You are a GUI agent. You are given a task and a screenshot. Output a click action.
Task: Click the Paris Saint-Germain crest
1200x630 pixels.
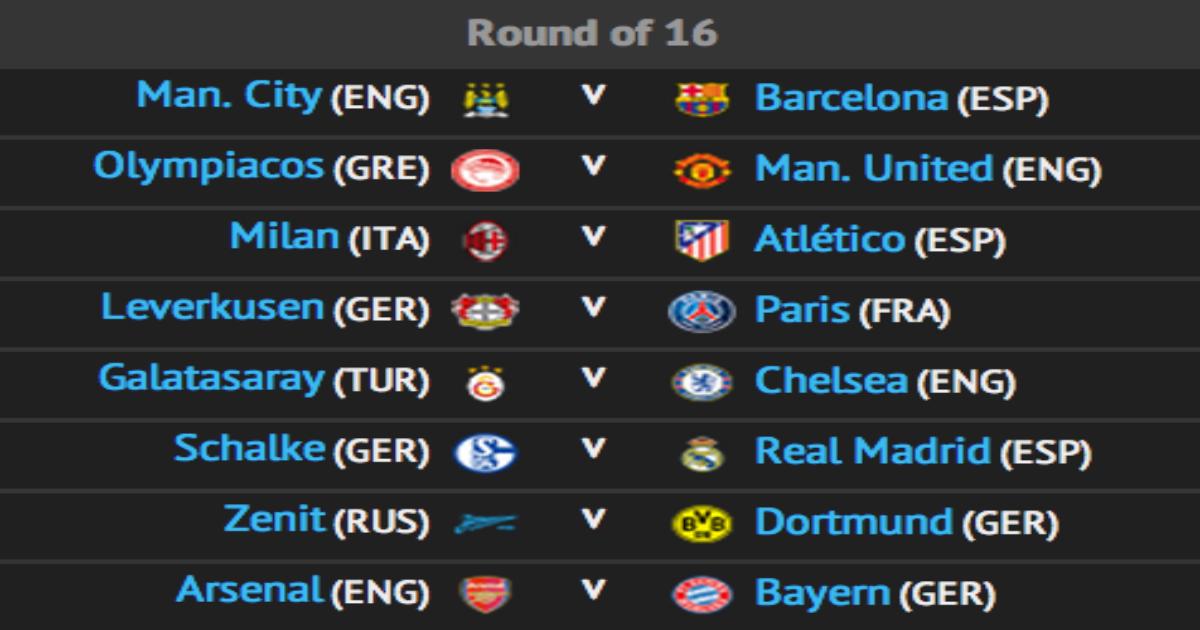(x=702, y=312)
